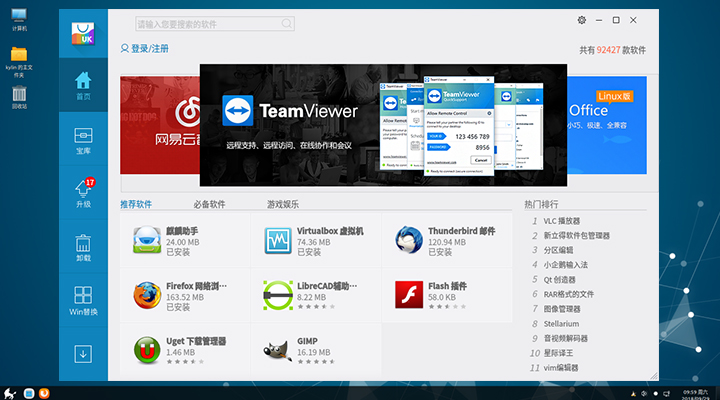This screenshot has height=400, width=720.
Task: Click the search magnifier icon
Action: pyautogui.click(x=286, y=22)
